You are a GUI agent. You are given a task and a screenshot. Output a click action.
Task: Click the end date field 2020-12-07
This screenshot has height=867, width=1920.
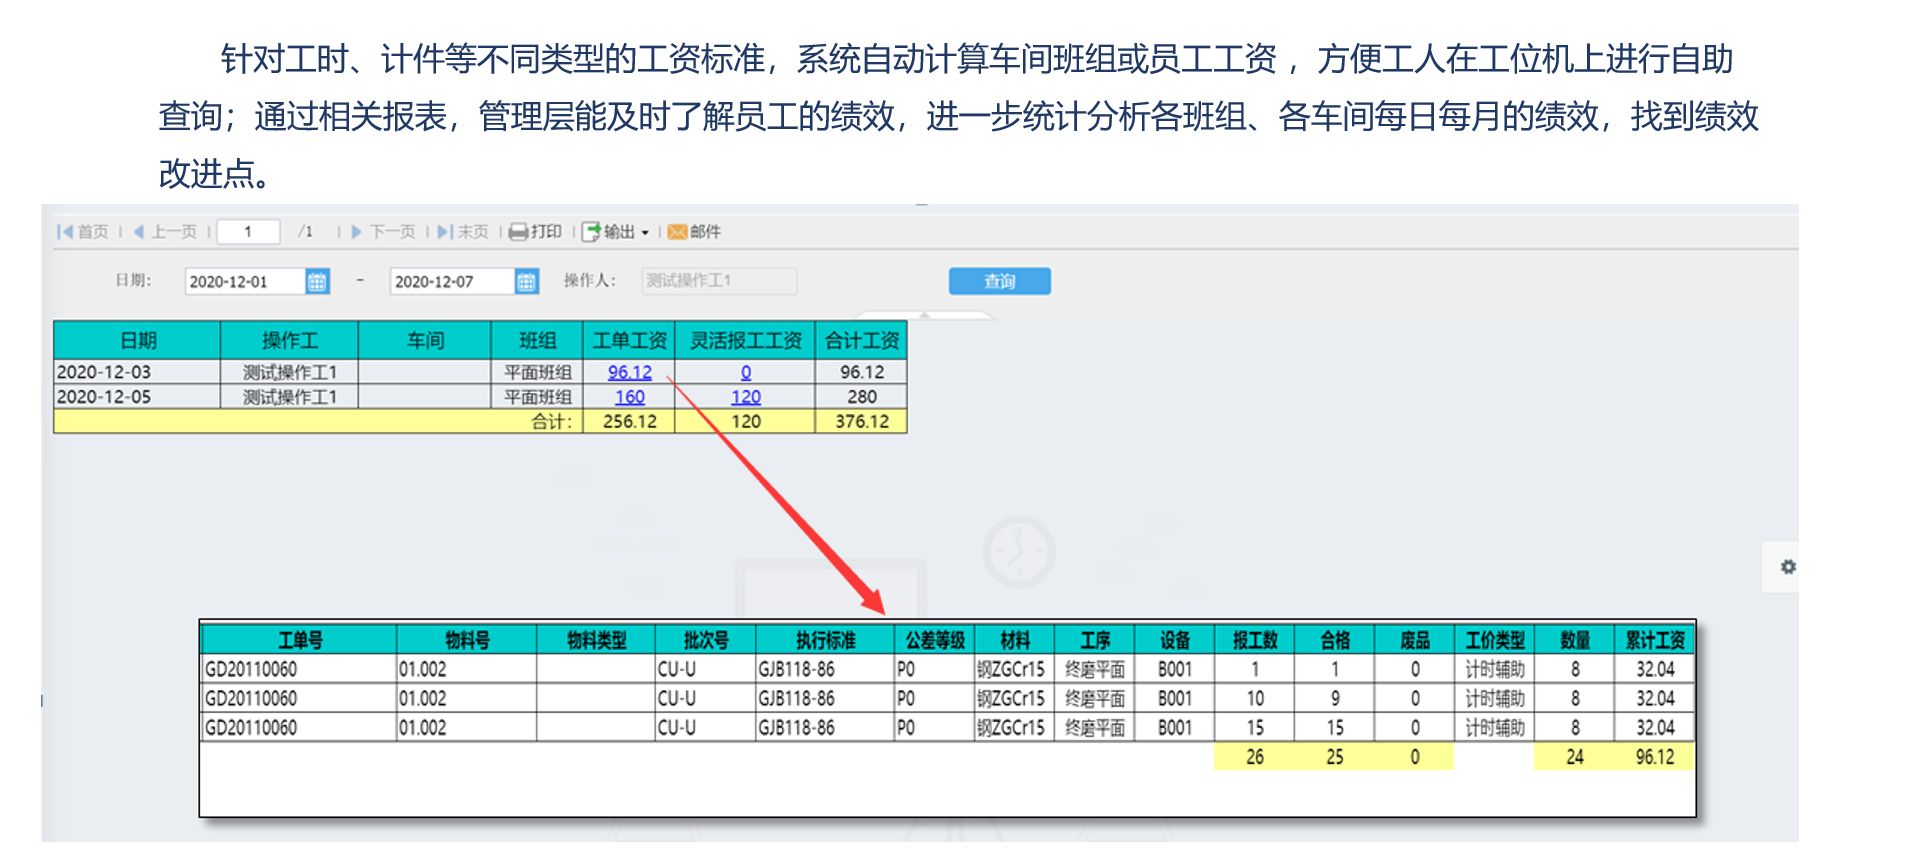(451, 282)
